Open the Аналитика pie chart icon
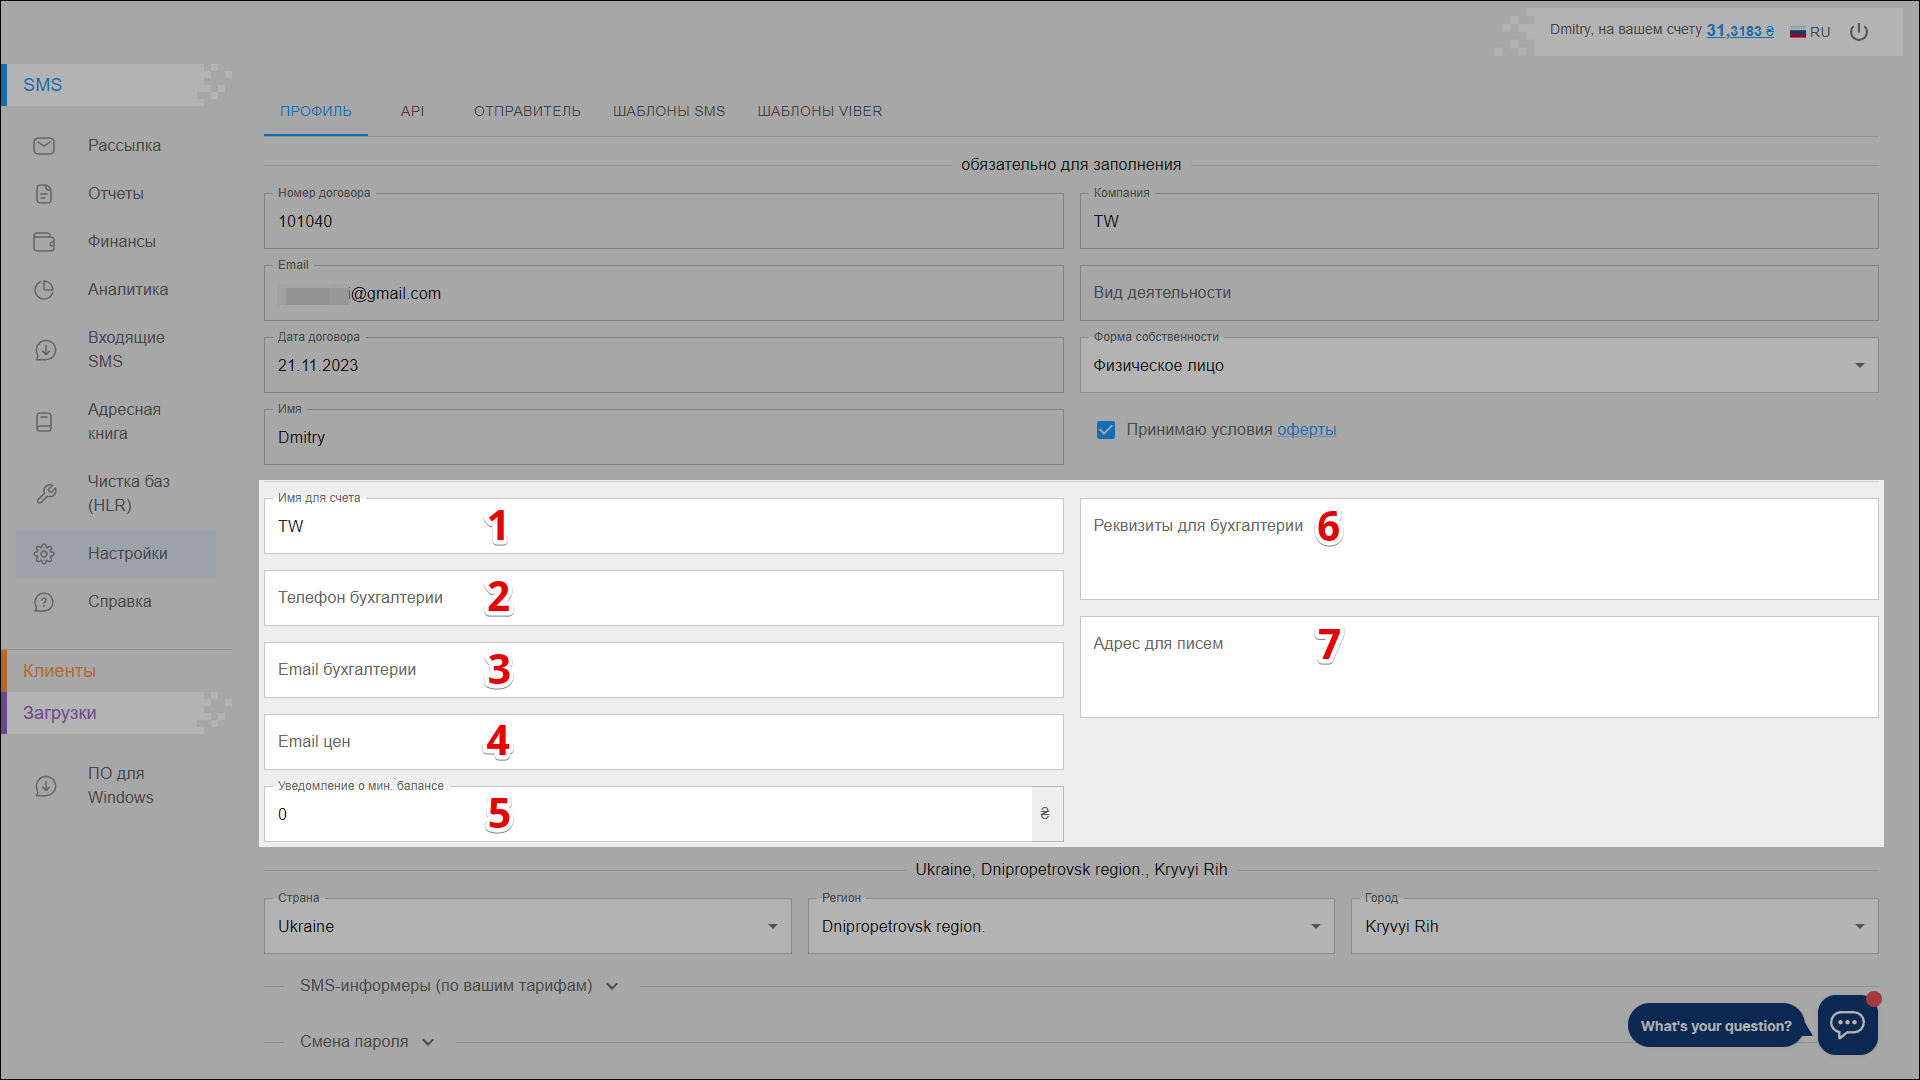This screenshot has height=1080, width=1920. 44,290
